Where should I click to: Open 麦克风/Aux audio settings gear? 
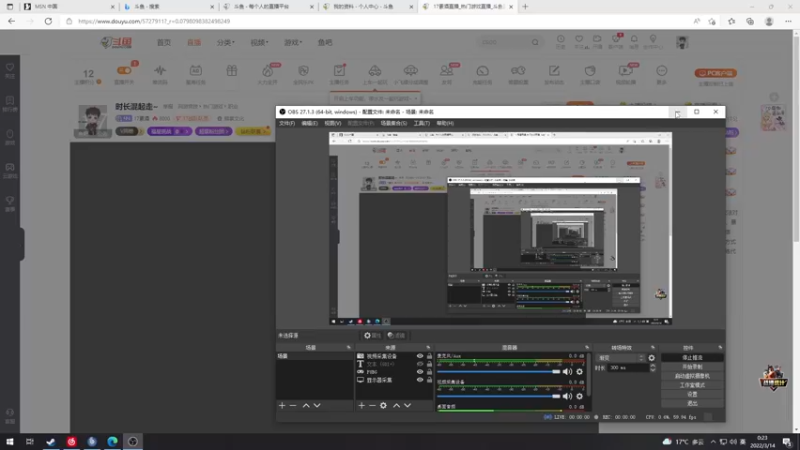[x=579, y=372]
